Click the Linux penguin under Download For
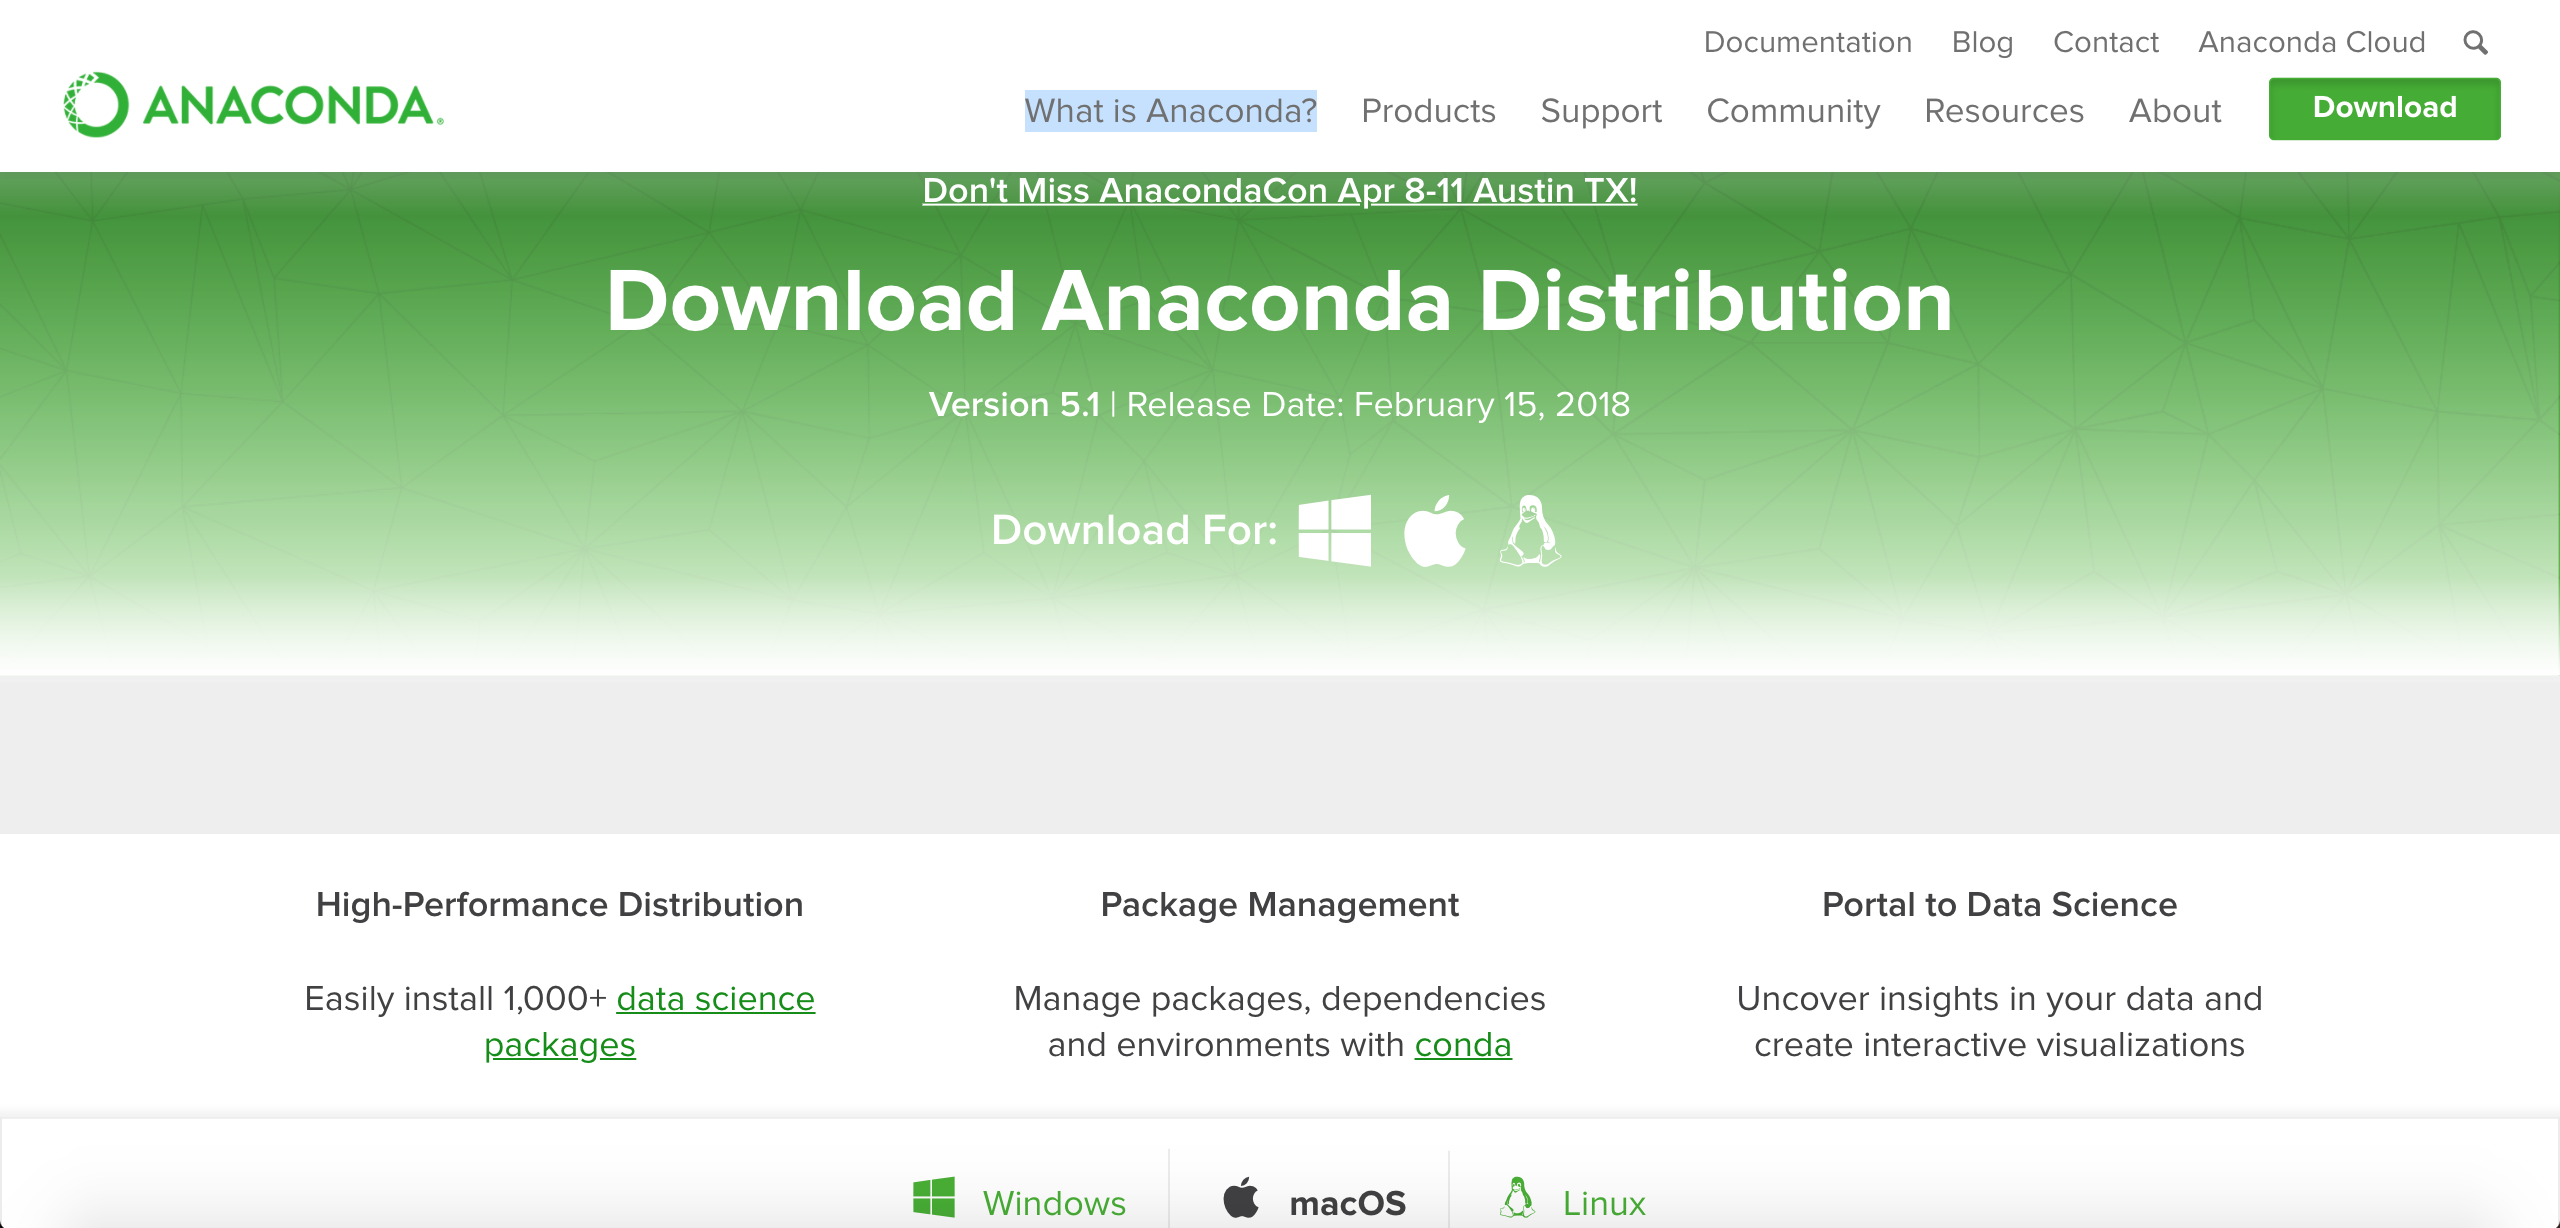Viewport: 2560px width, 1228px height. coord(1530,530)
